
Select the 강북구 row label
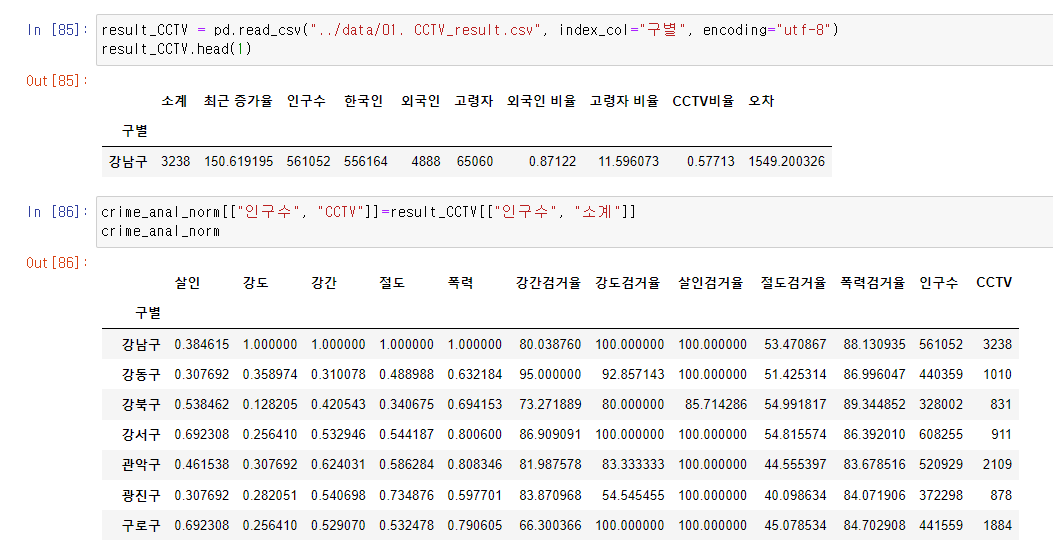coord(141,404)
